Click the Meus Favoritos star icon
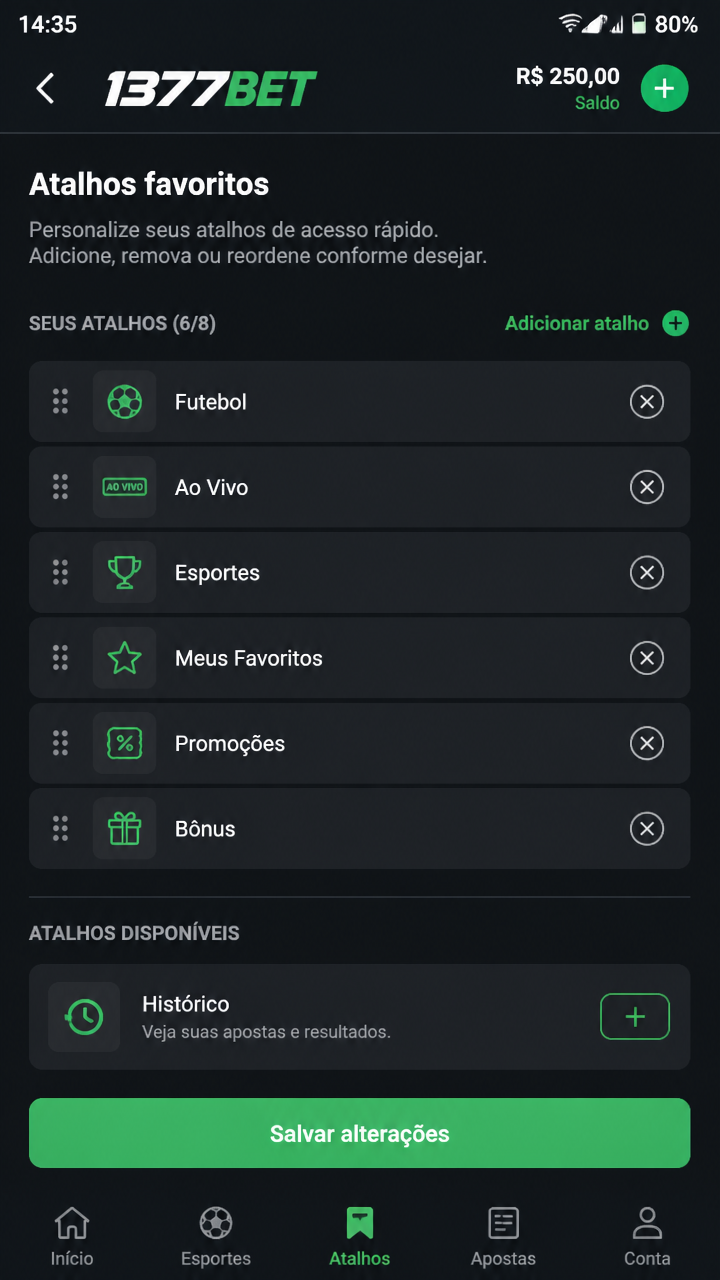Image resolution: width=720 pixels, height=1280 pixels. click(x=124, y=658)
